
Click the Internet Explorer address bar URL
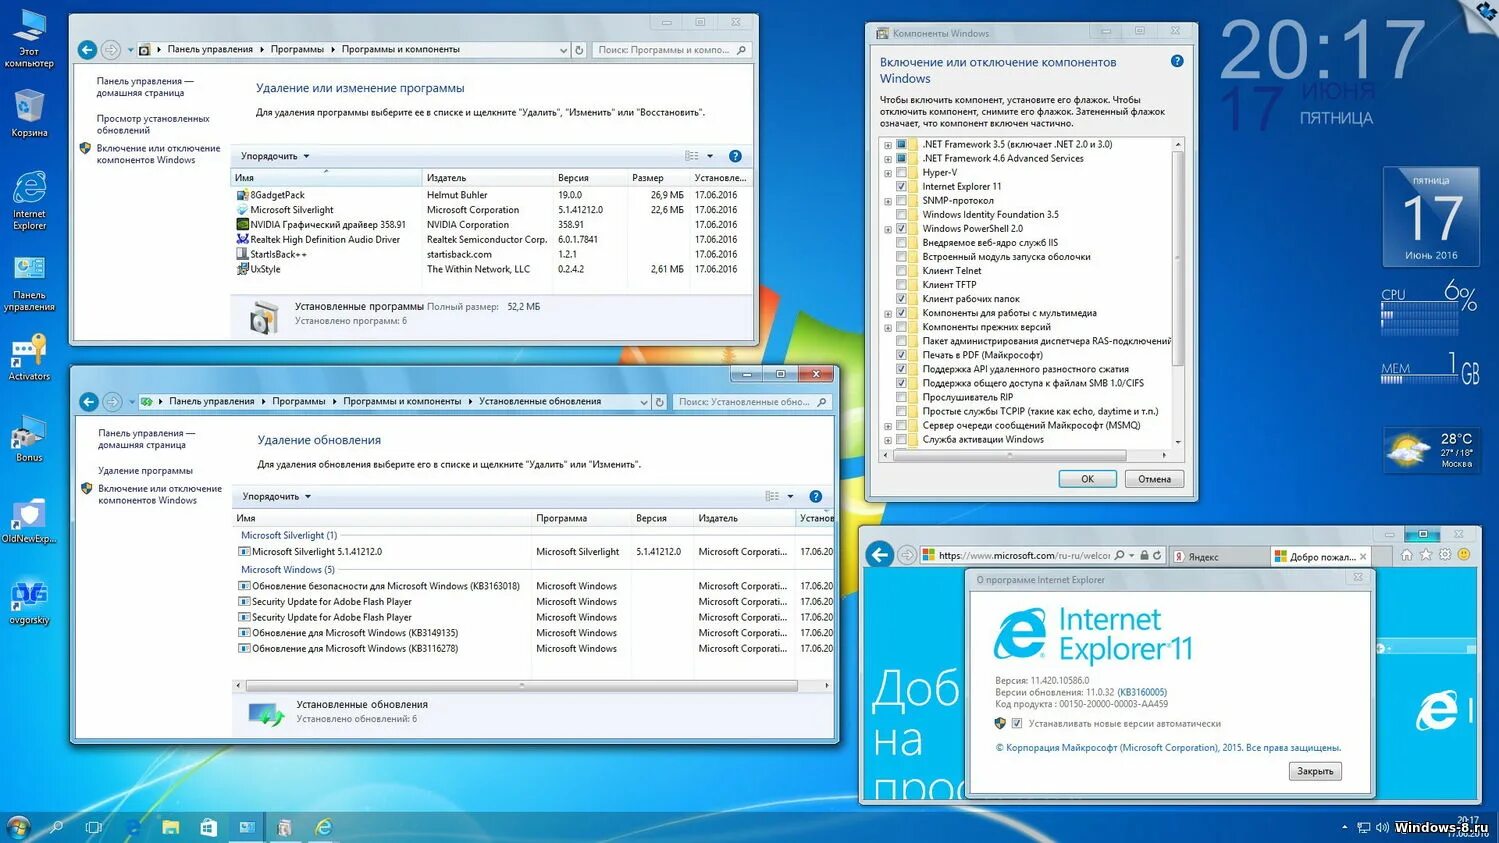click(x=1024, y=556)
